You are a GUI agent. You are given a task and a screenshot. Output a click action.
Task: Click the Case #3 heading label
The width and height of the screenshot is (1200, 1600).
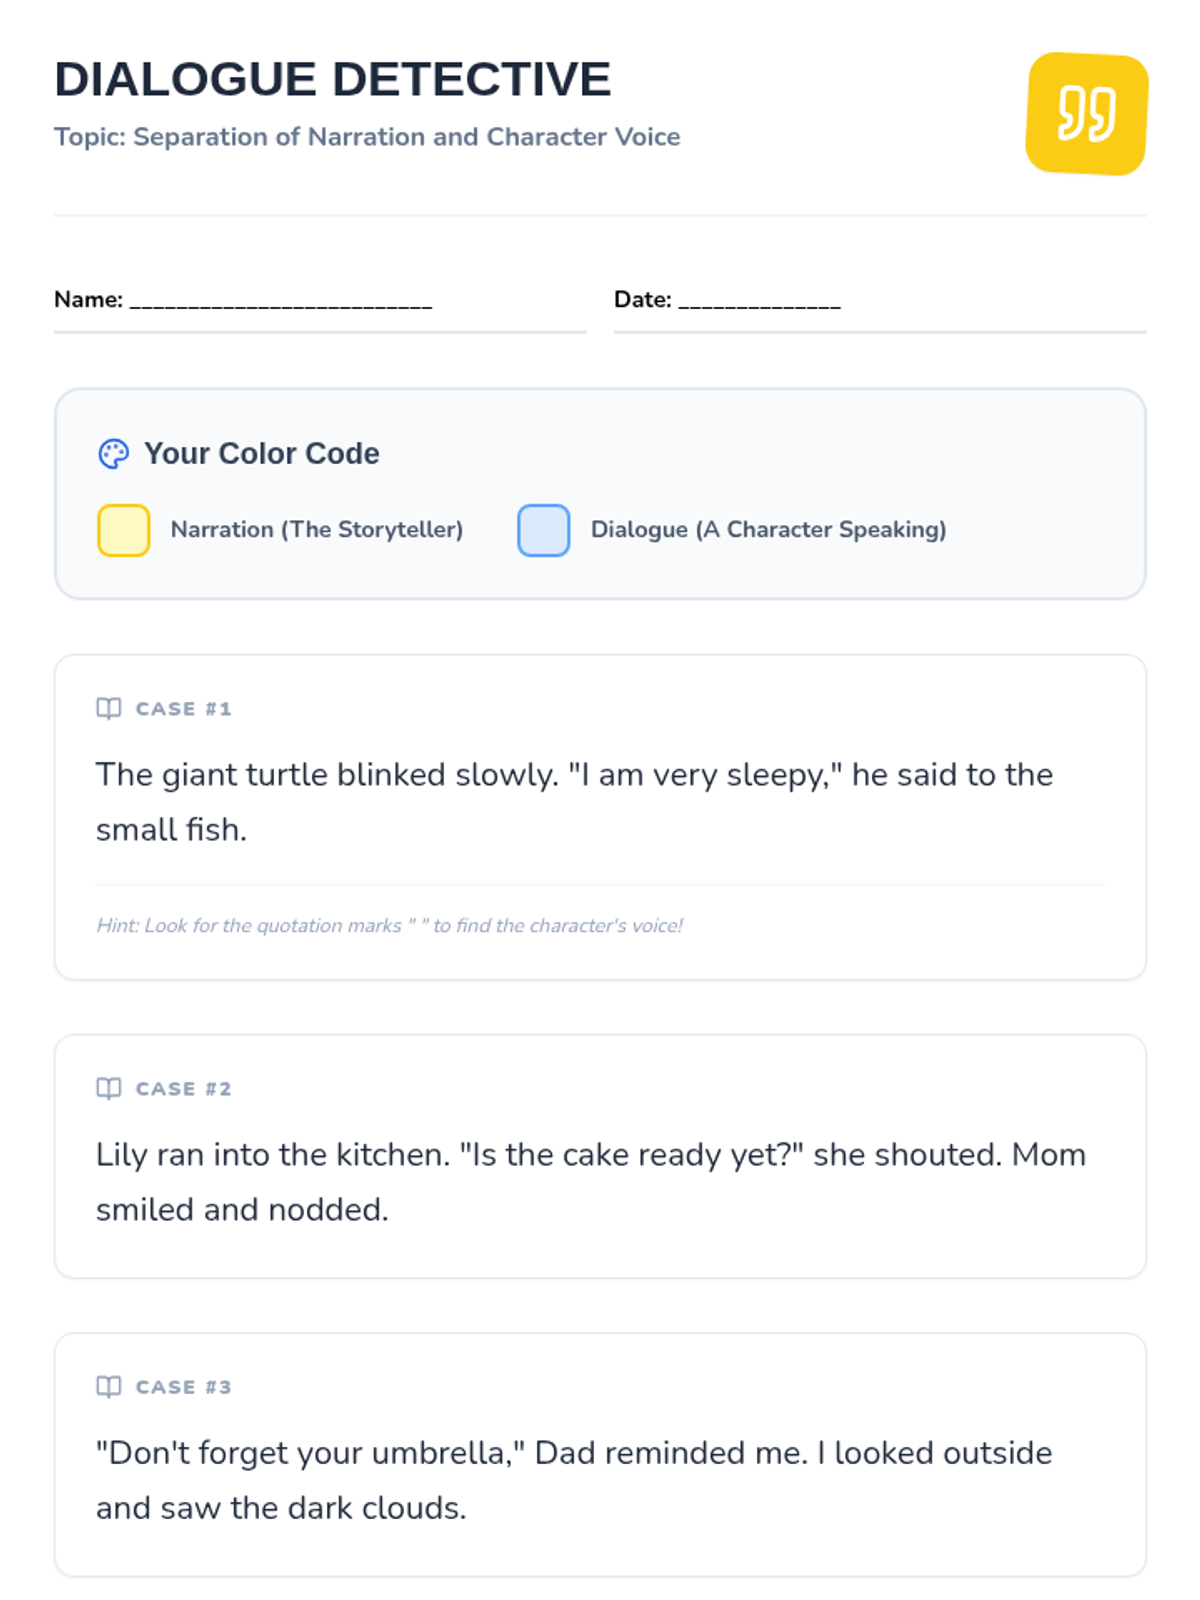[x=184, y=1387]
